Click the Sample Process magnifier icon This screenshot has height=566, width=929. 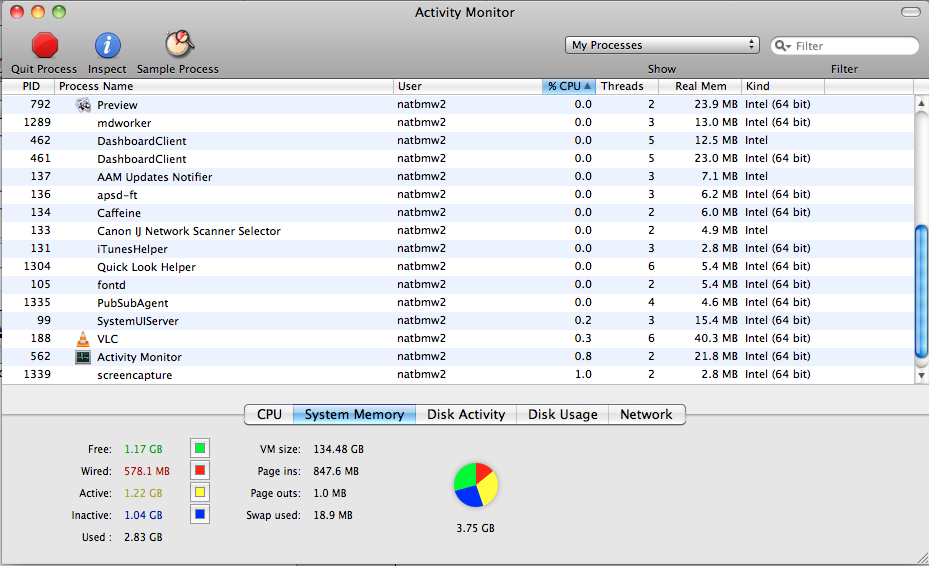pyautogui.click(x=179, y=44)
